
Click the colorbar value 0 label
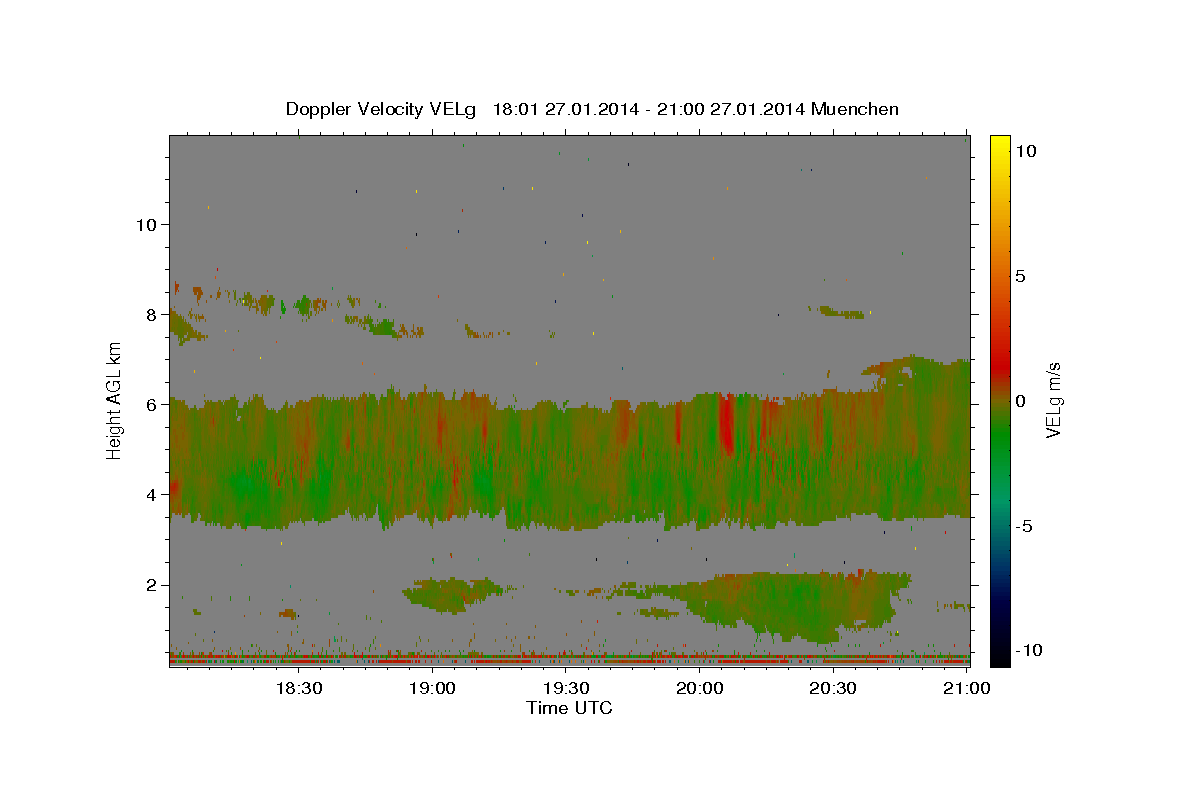pyautogui.click(x=1021, y=401)
